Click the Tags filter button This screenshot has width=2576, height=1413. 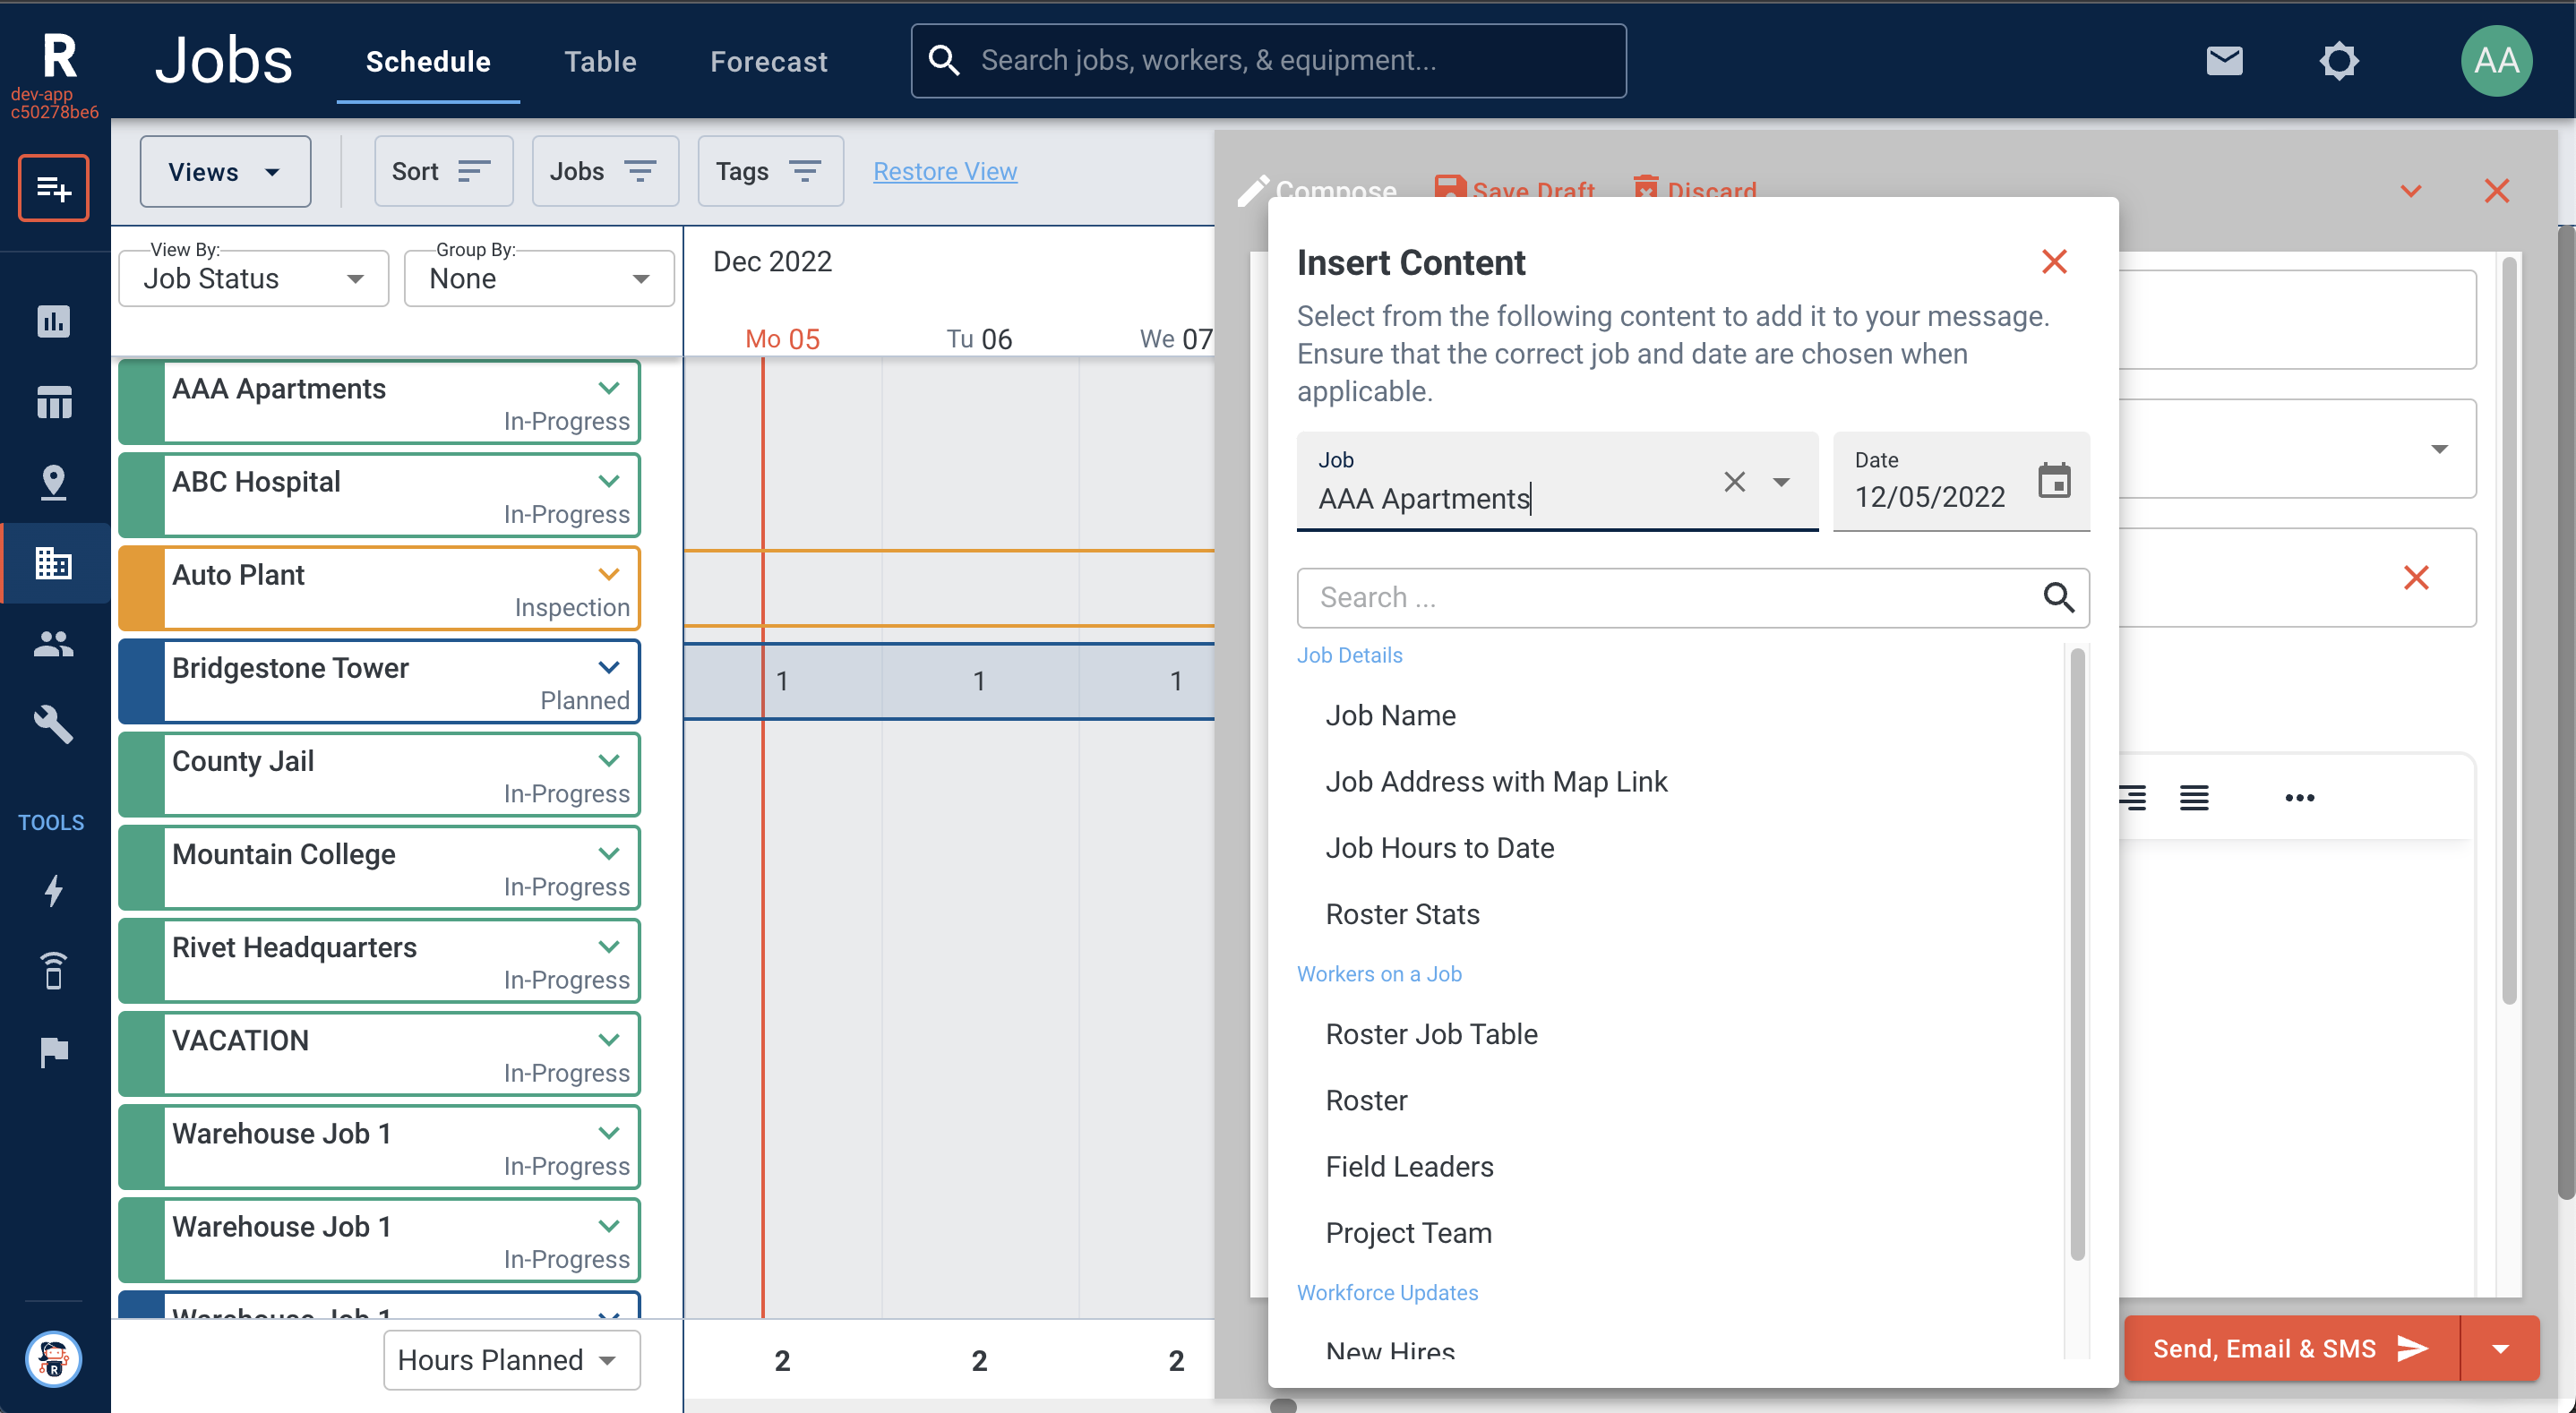point(770,171)
